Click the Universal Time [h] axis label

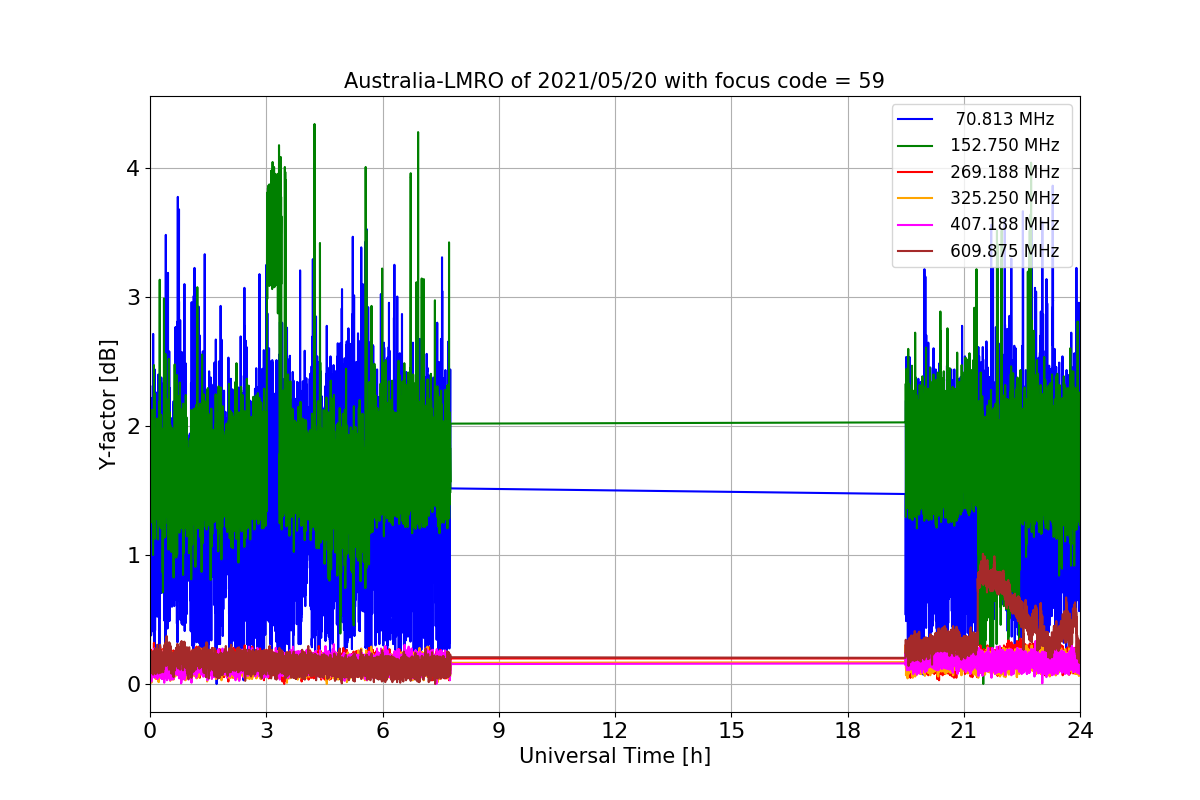tap(614, 757)
